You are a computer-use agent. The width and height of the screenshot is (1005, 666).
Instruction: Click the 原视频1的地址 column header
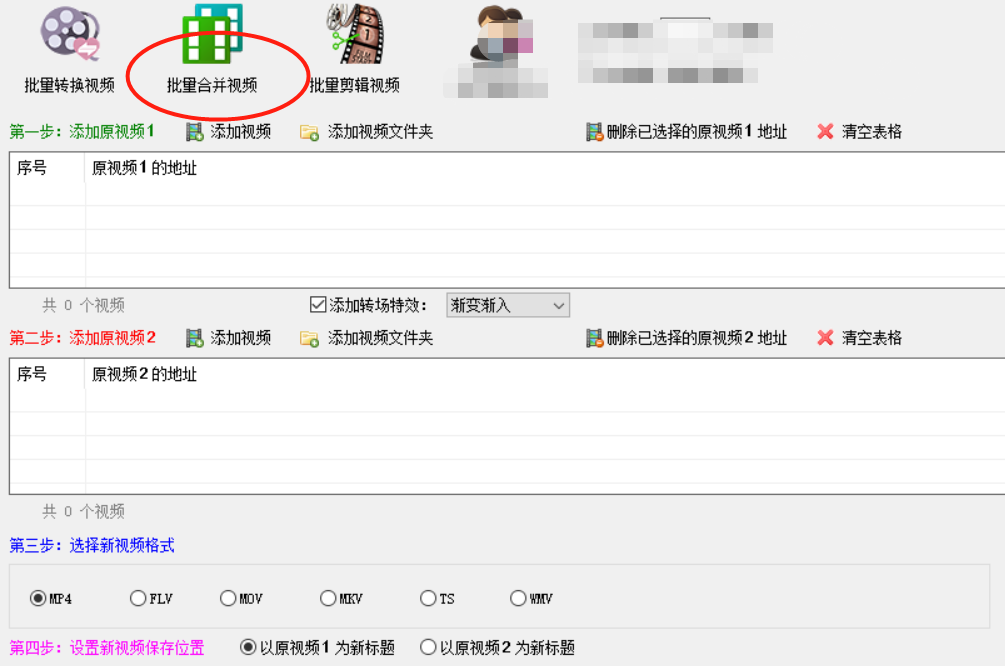[x=144, y=168]
